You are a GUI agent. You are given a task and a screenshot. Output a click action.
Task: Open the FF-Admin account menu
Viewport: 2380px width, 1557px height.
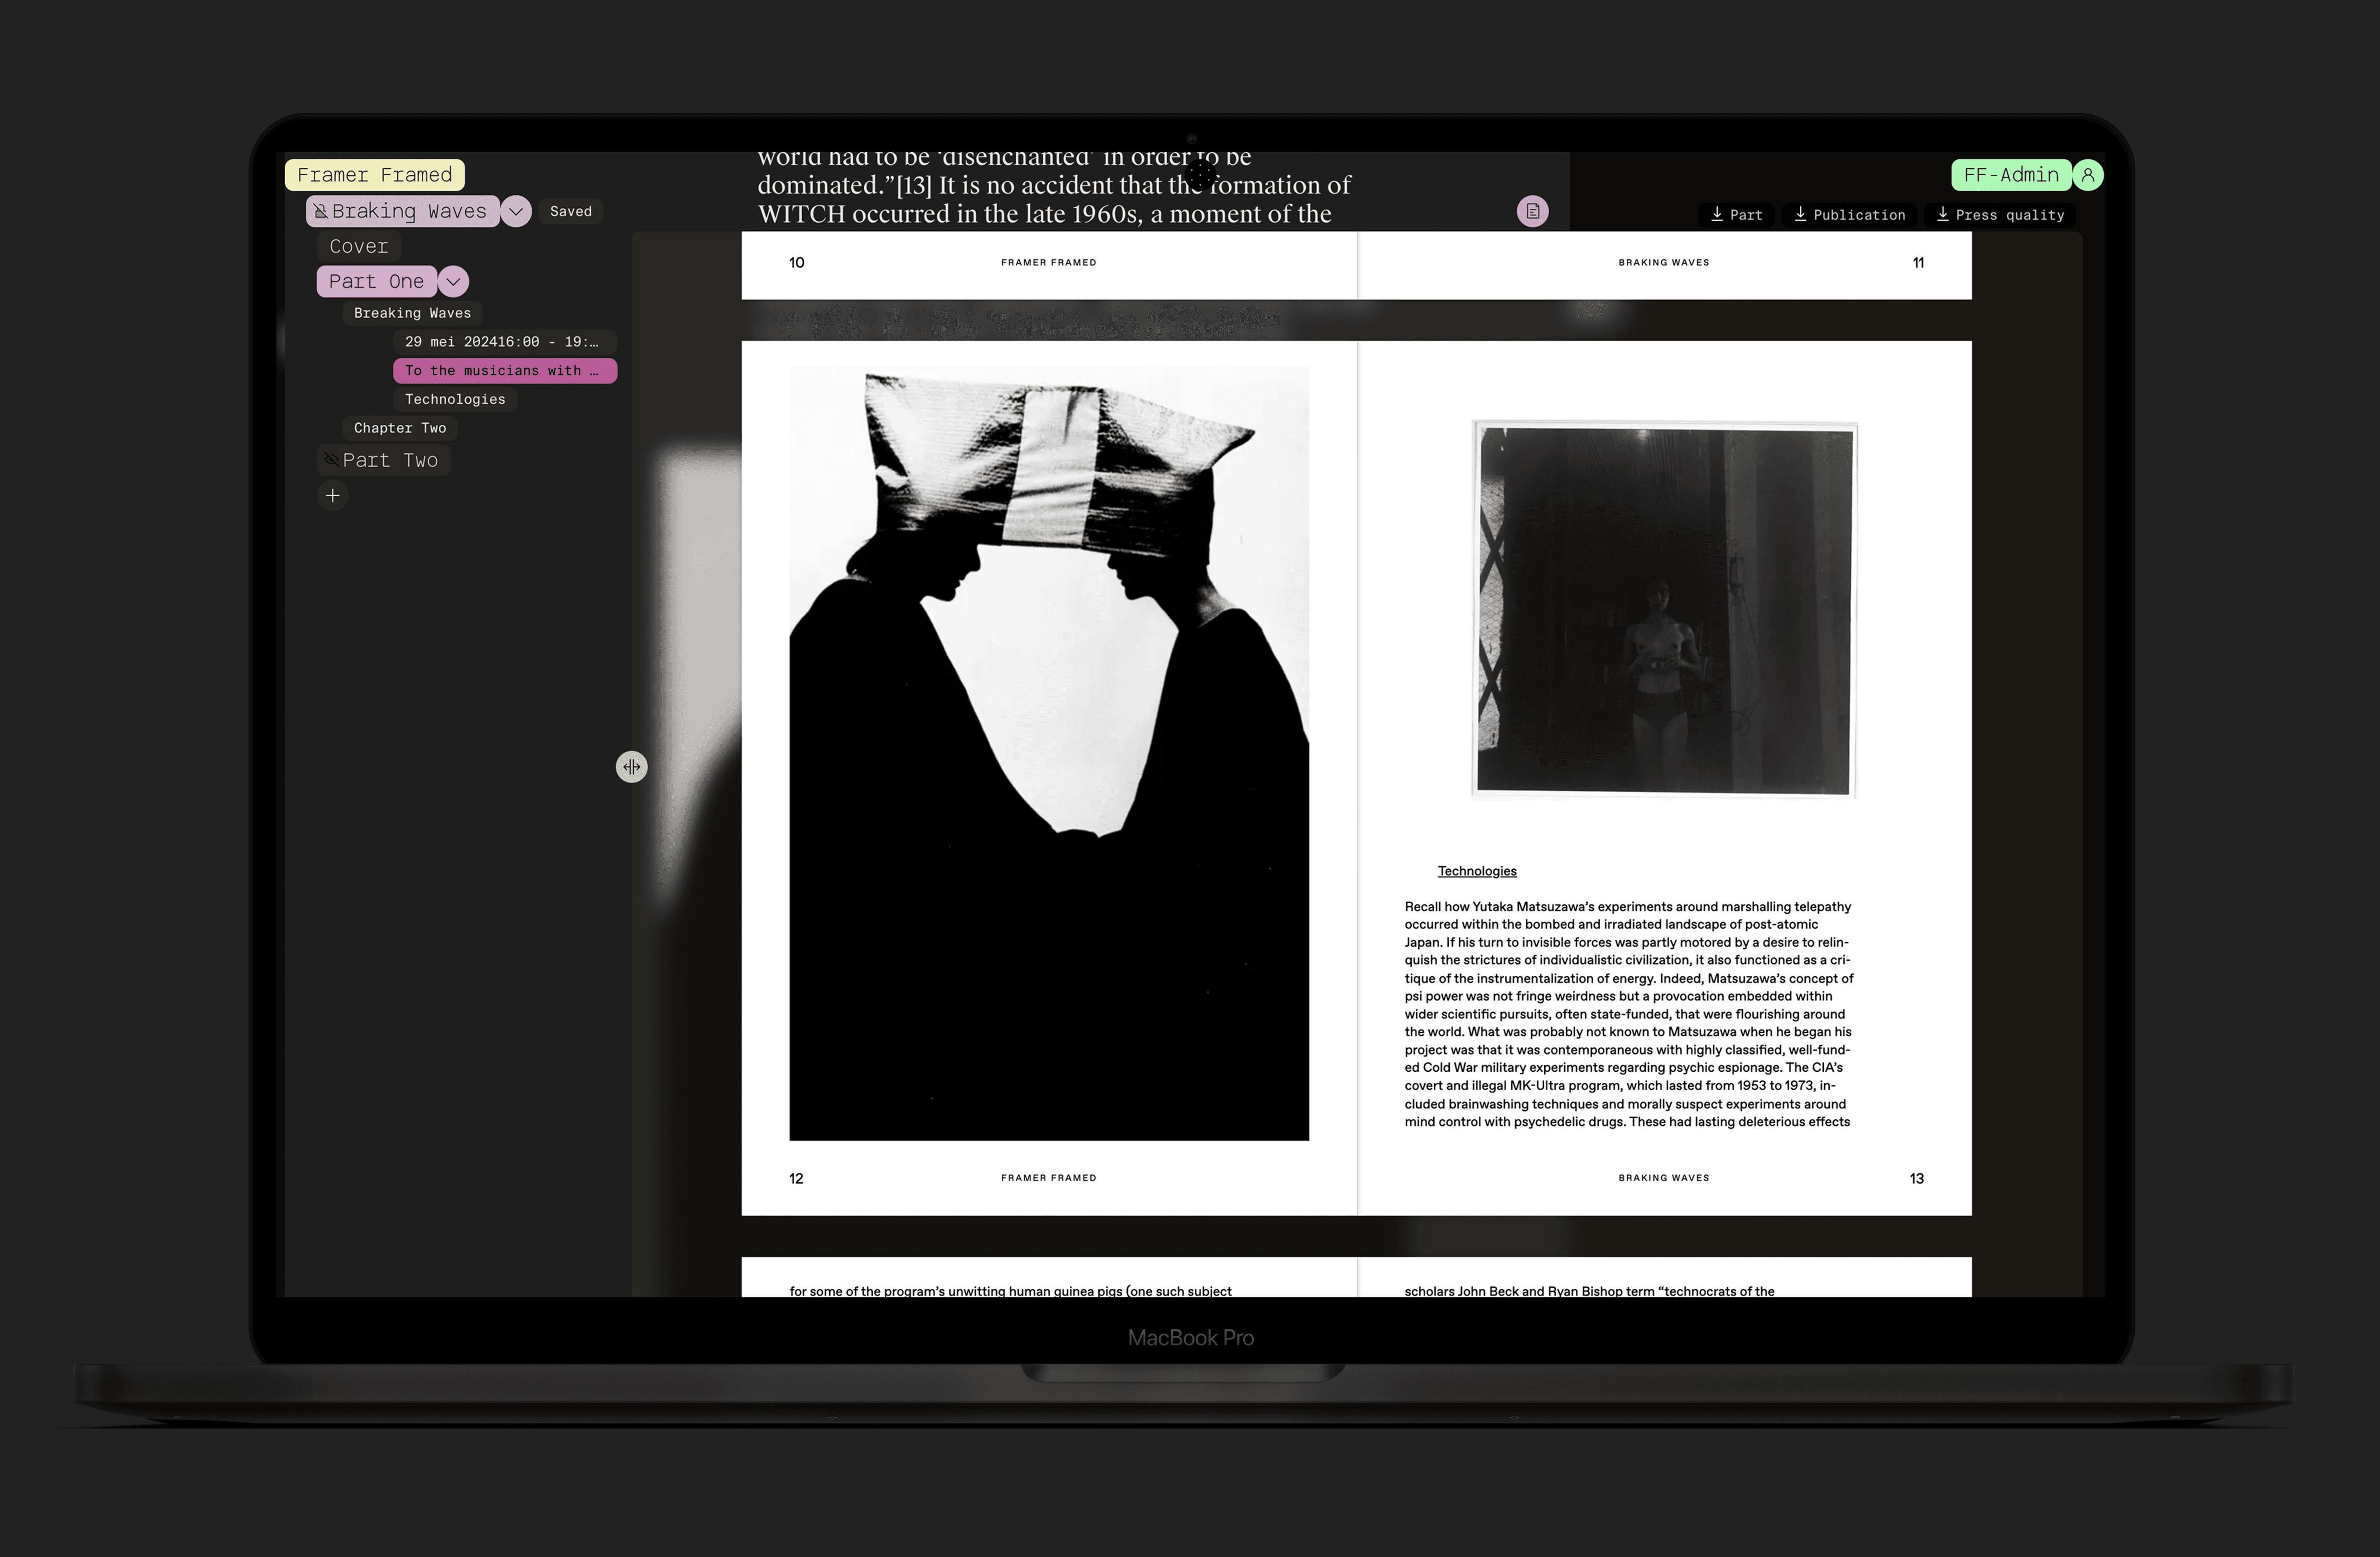pyautogui.click(x=2010, y=175)
